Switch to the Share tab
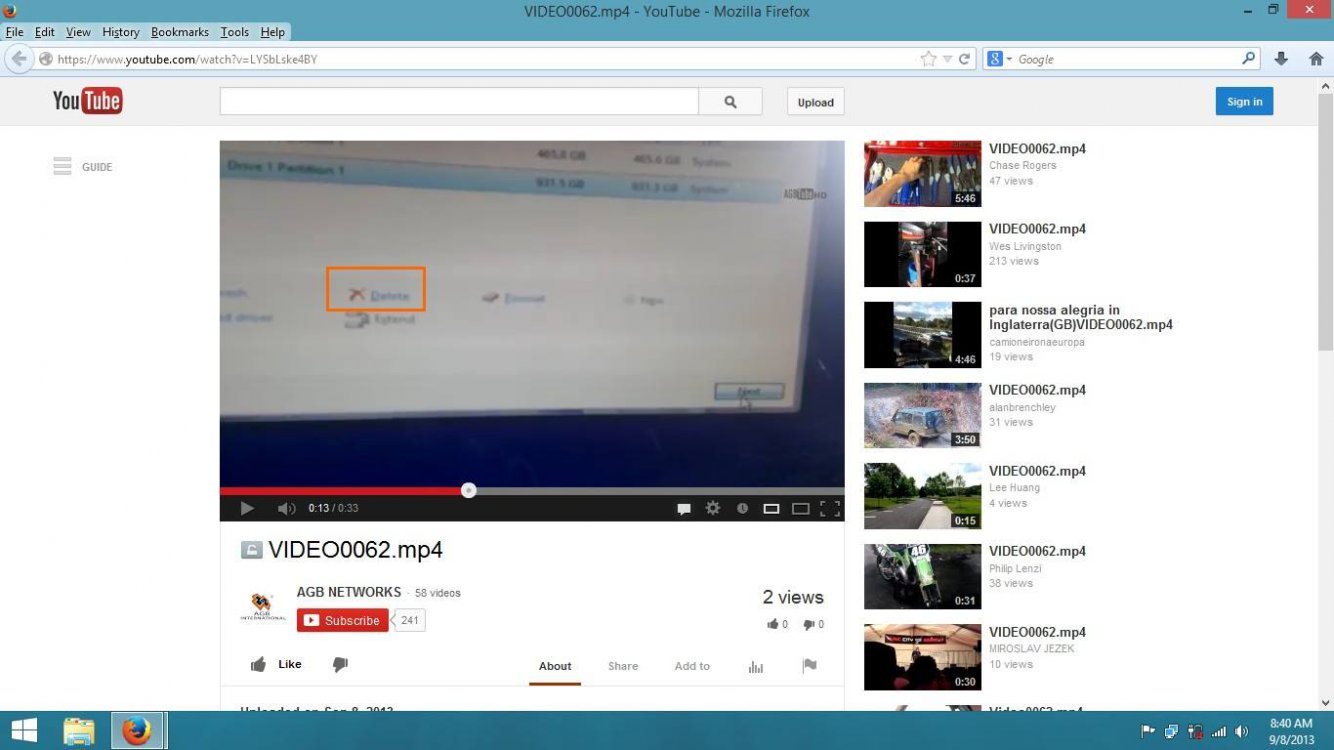The width and height of the screenshot is (1334, 750). (623, 666)
